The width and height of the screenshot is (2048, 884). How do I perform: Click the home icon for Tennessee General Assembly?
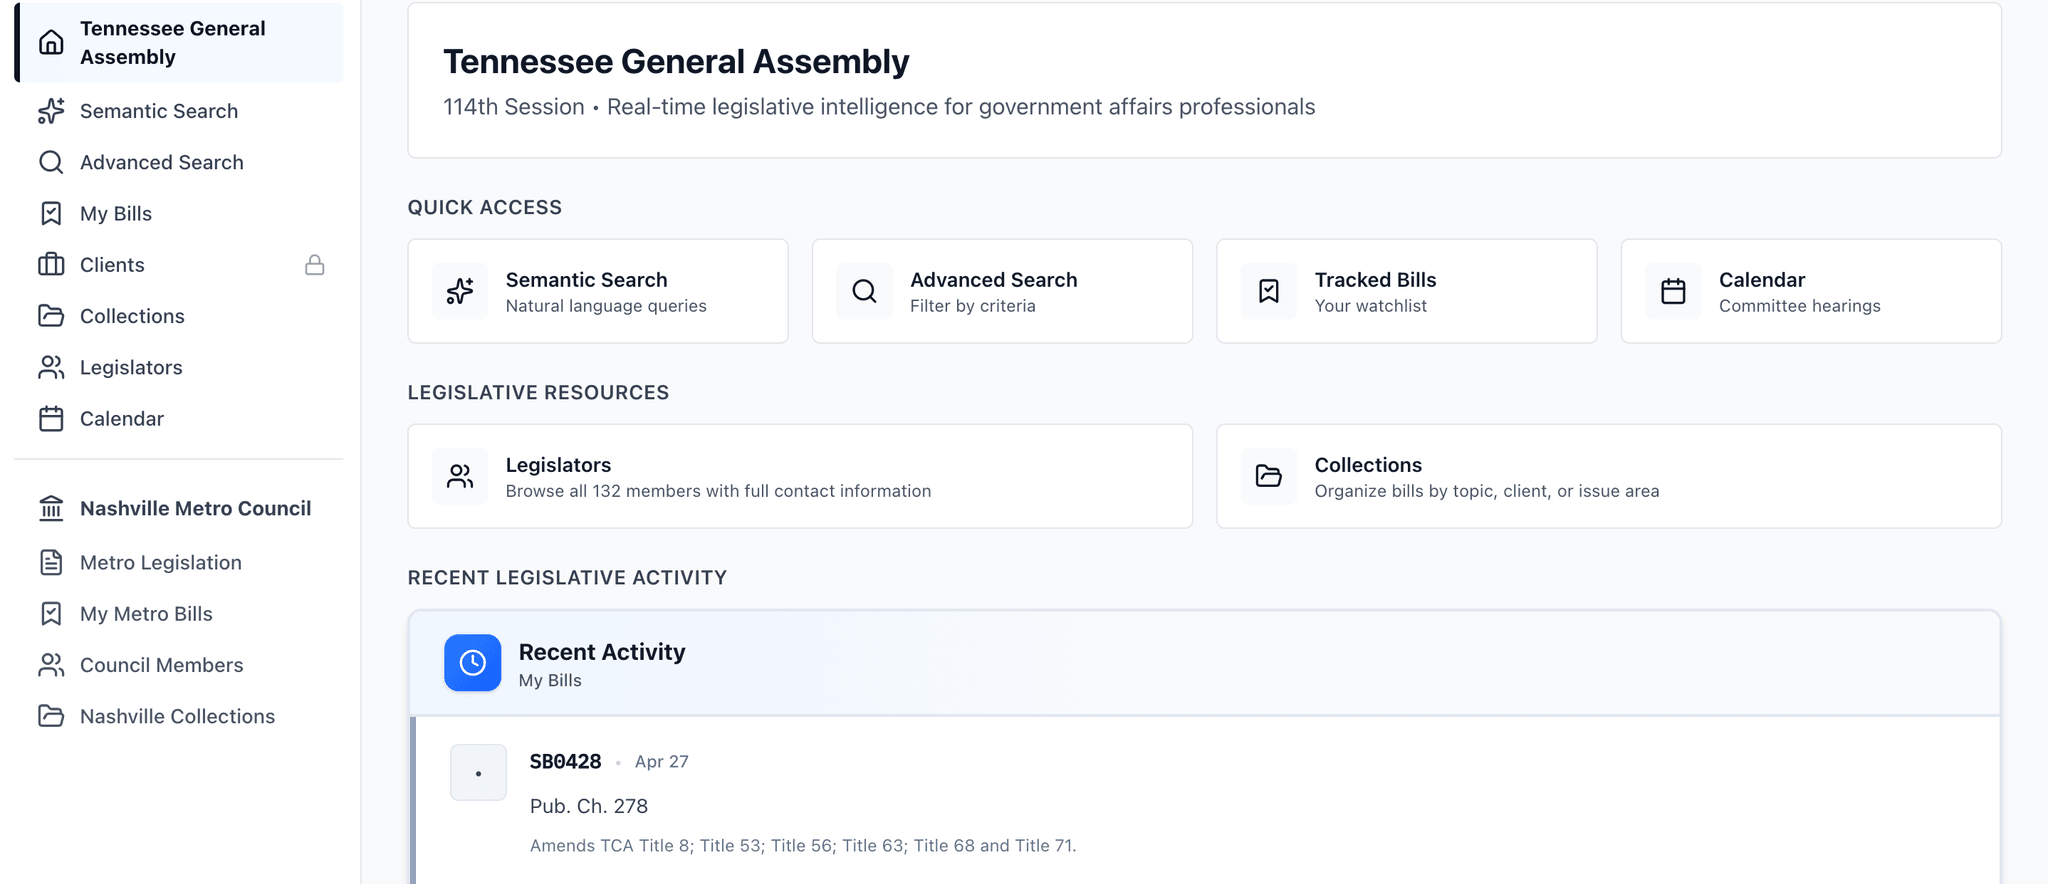[x=51, y=42]
